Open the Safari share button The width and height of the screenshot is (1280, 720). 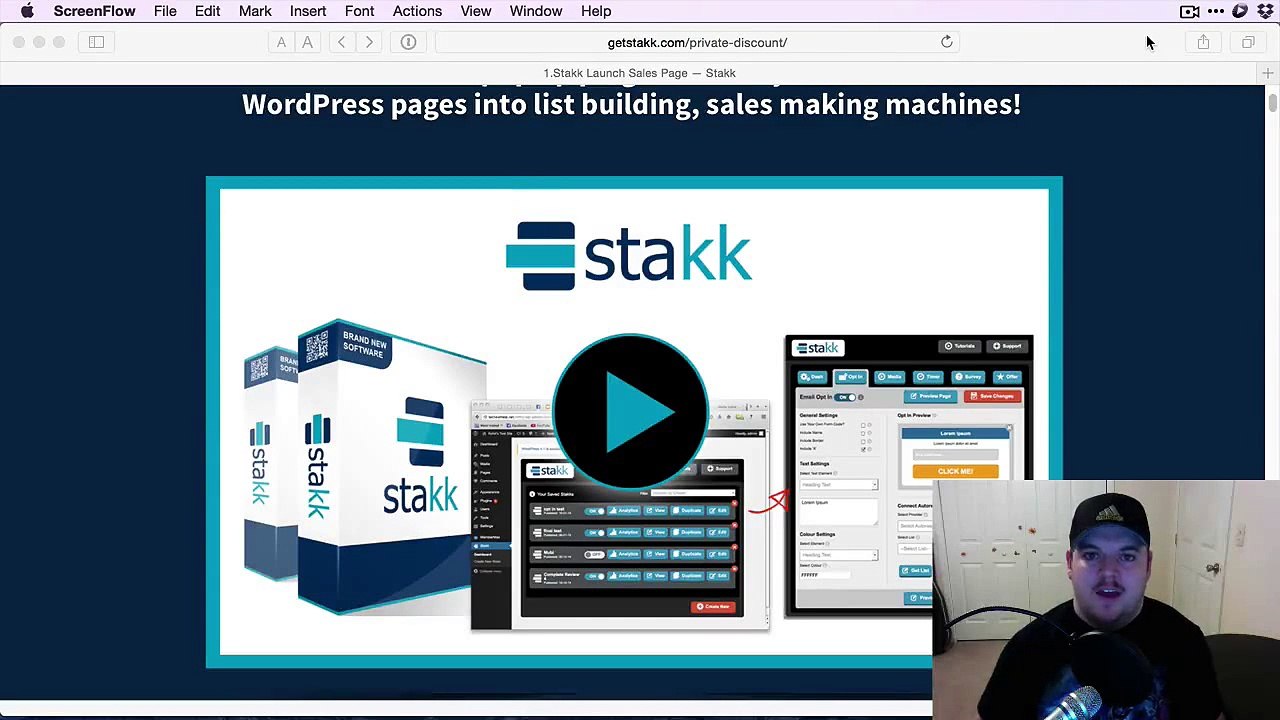1203,42
